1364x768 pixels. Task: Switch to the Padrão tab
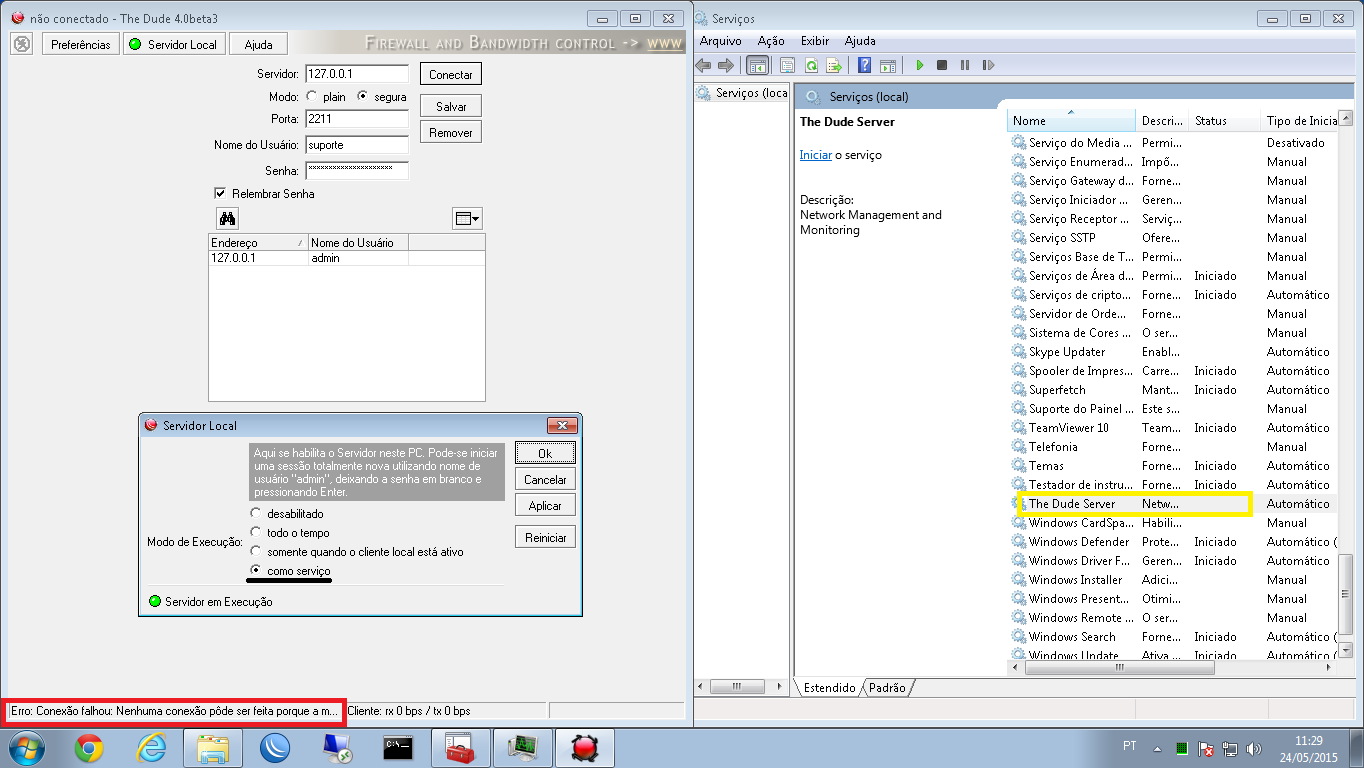click(x=887, y=688)
